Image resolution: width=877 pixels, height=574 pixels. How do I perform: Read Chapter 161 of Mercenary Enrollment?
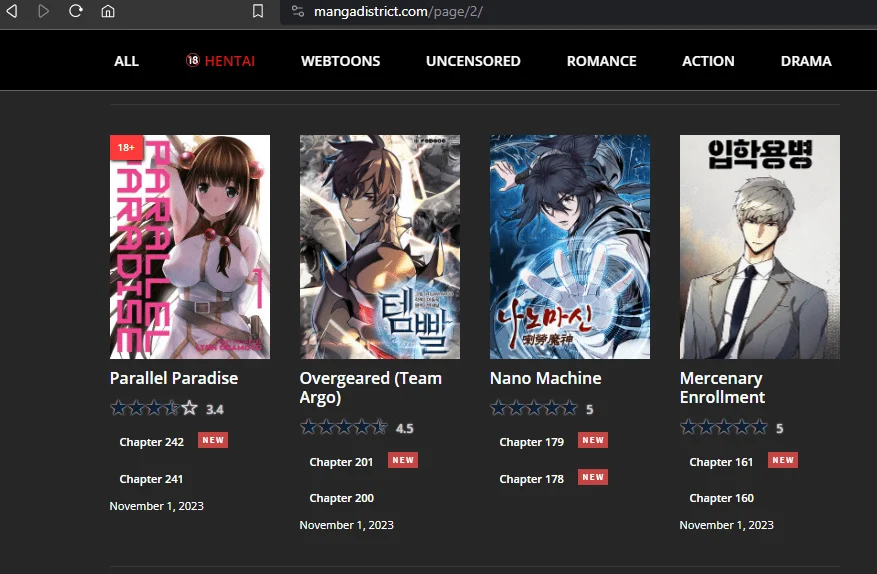[x=721, y=462]
